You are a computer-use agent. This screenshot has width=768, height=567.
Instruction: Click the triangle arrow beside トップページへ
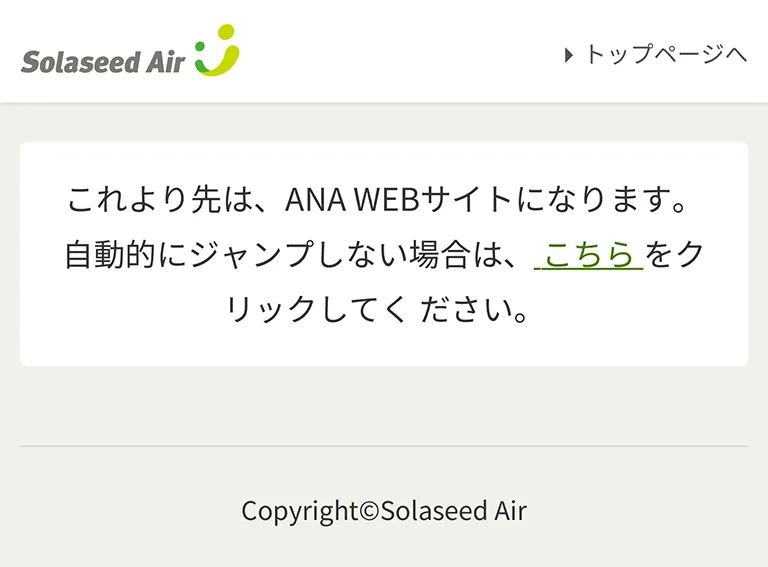tap(569, 55)
